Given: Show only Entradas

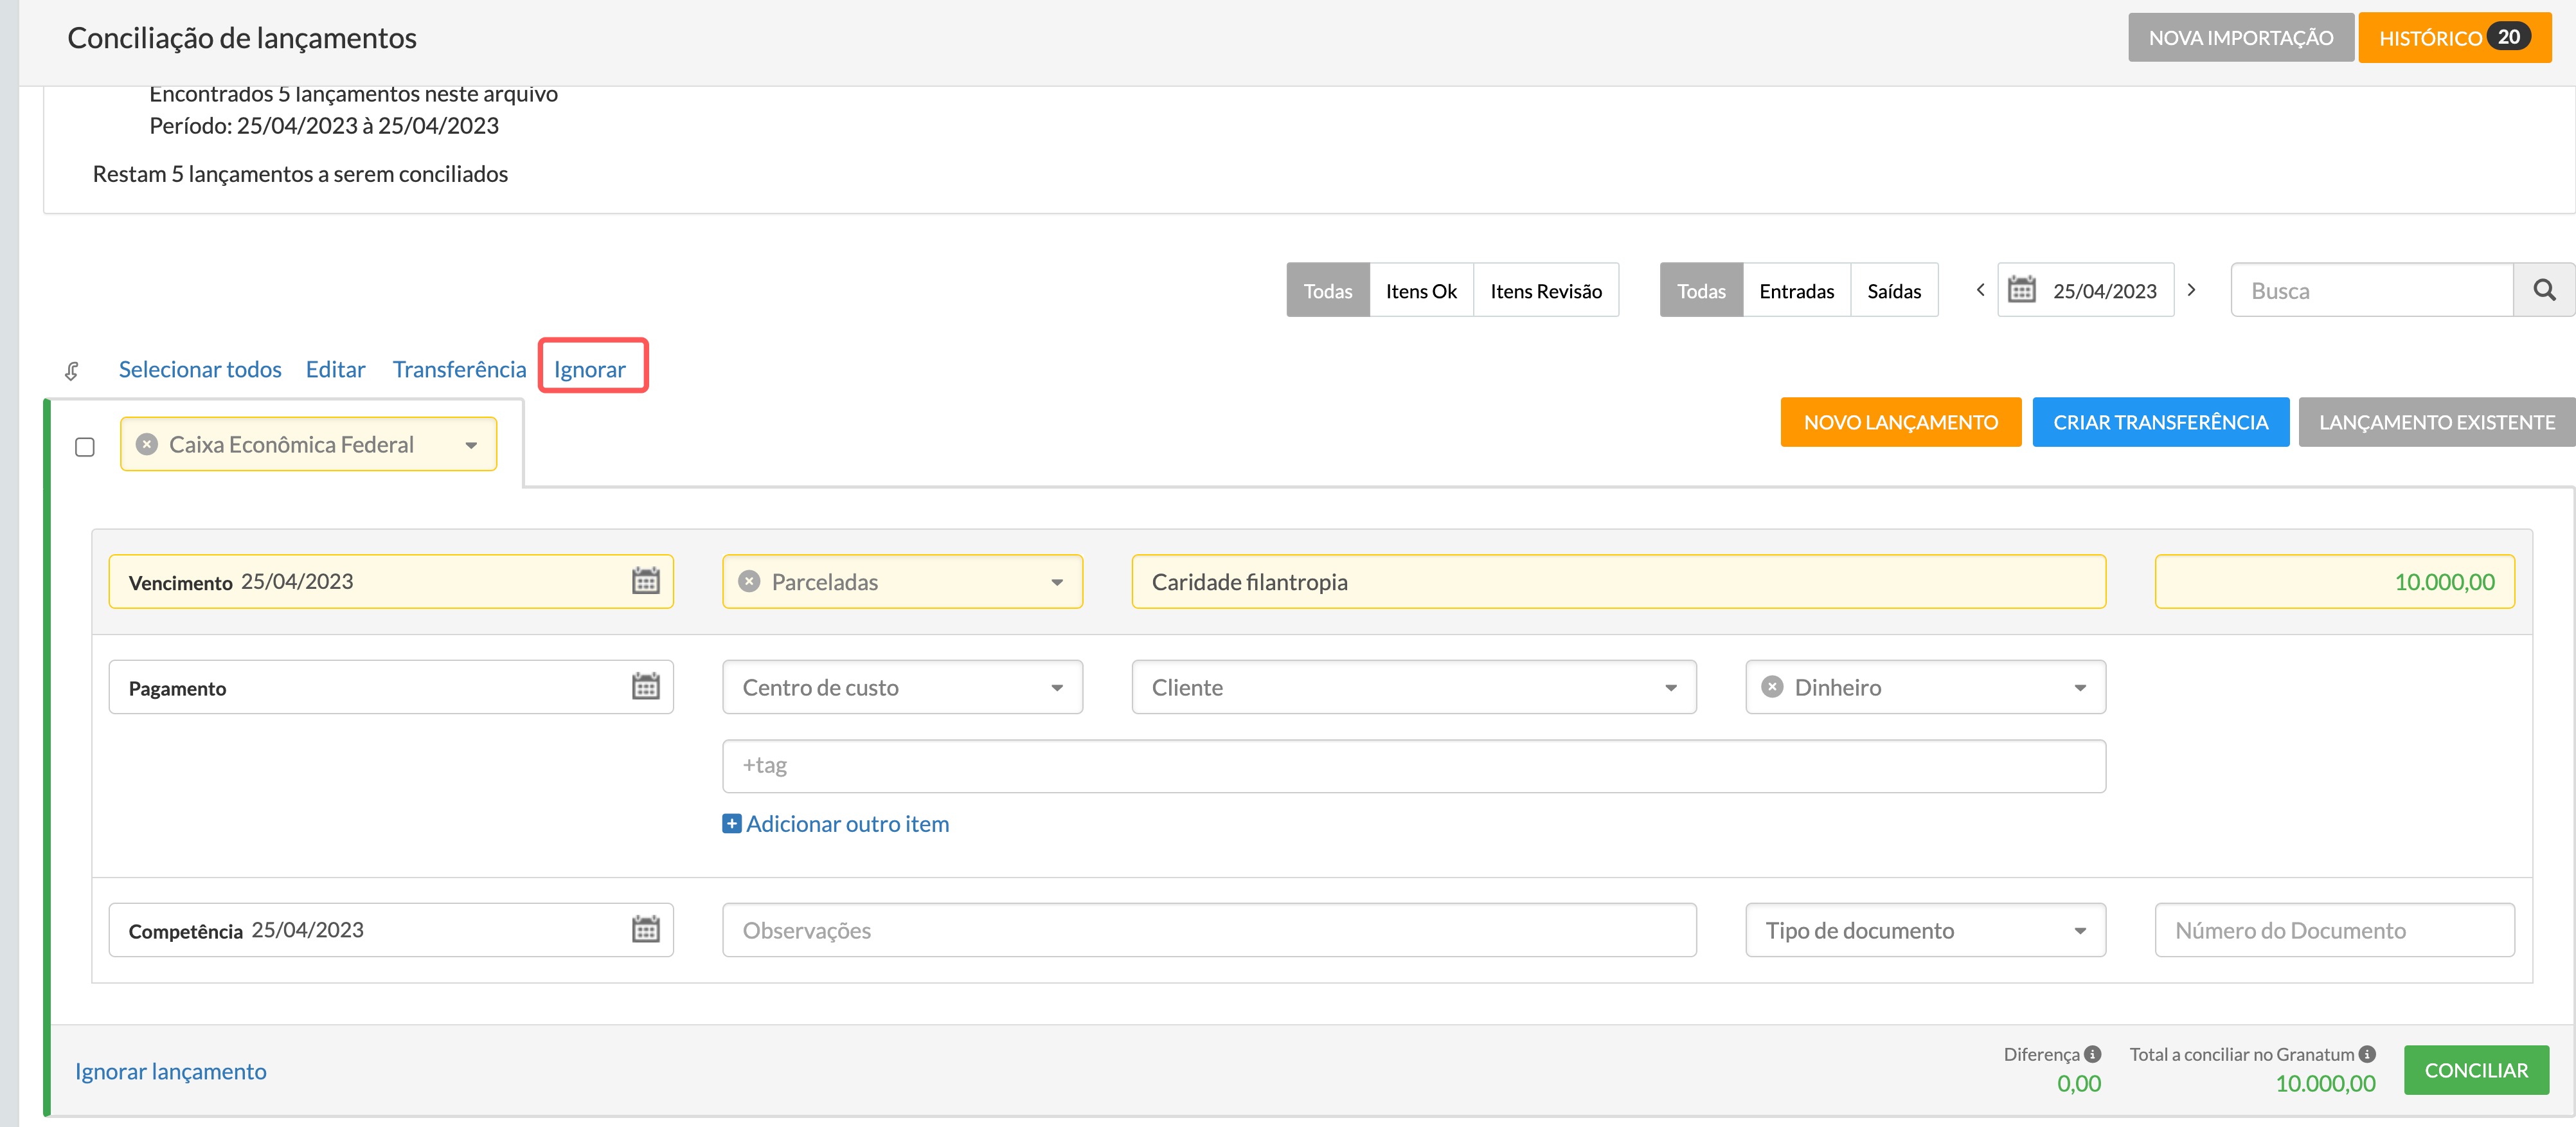Looking at the screenshot, I should 1797,290.
